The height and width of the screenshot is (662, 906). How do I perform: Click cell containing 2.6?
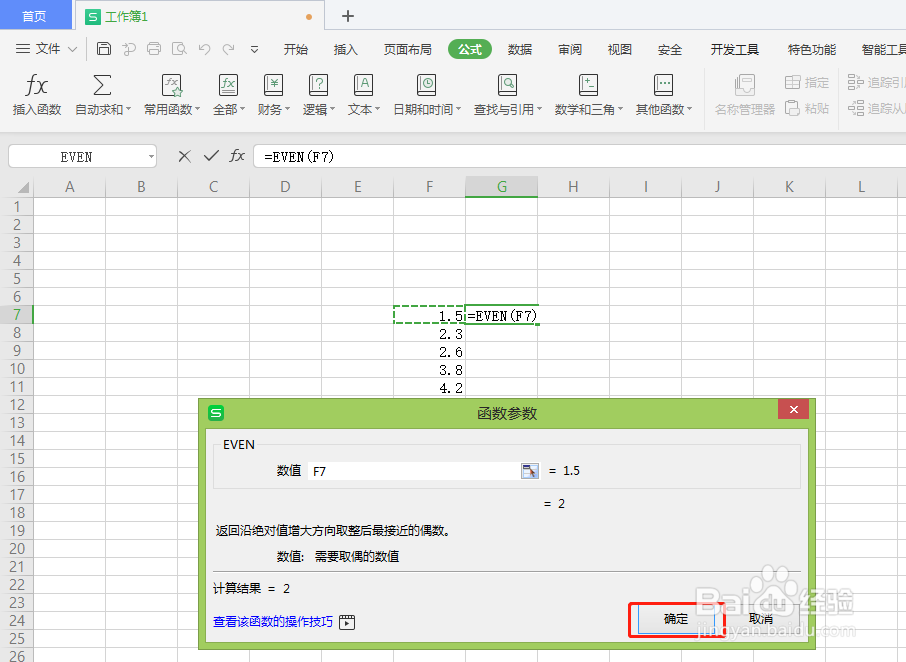coord(429,351)
